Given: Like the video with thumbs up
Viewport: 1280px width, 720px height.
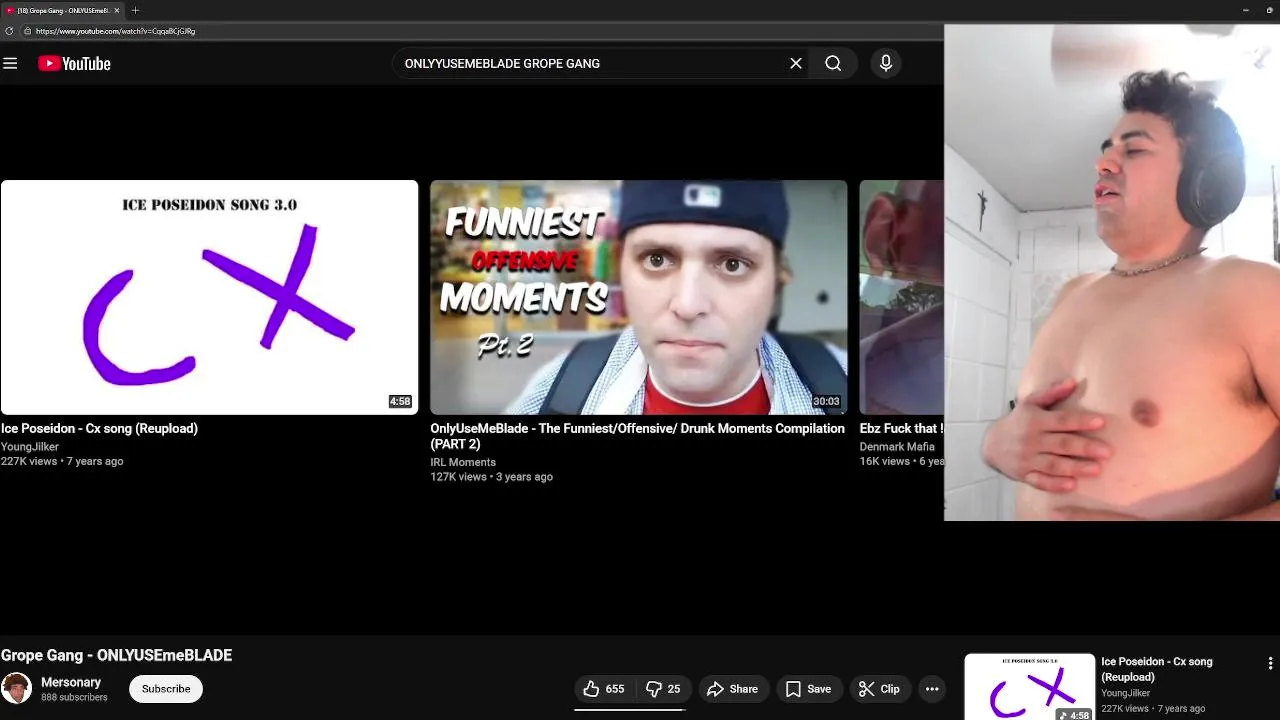Looking at the screenshot, I should point(604,689).
